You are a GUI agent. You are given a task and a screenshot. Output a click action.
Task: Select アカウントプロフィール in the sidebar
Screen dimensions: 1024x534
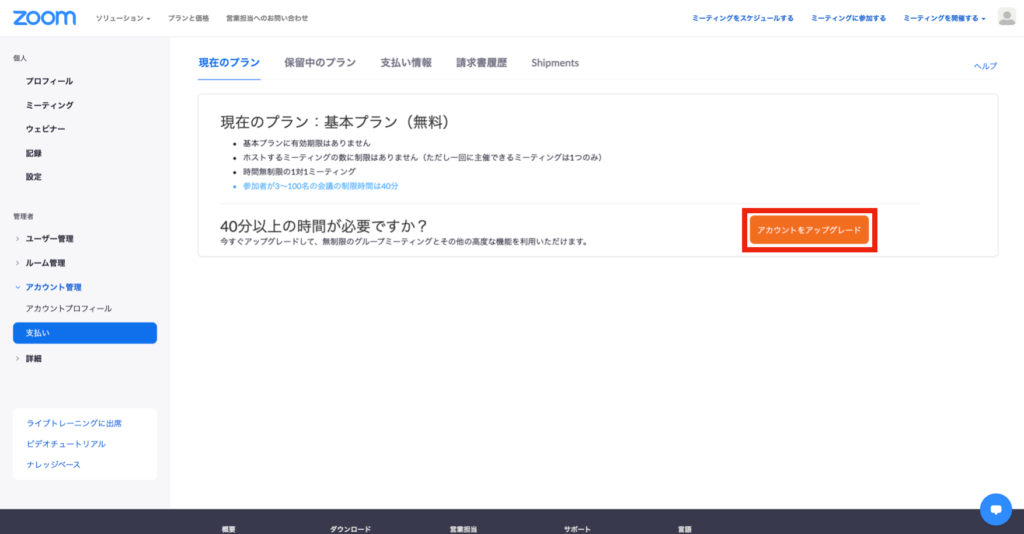click(68, 309)
